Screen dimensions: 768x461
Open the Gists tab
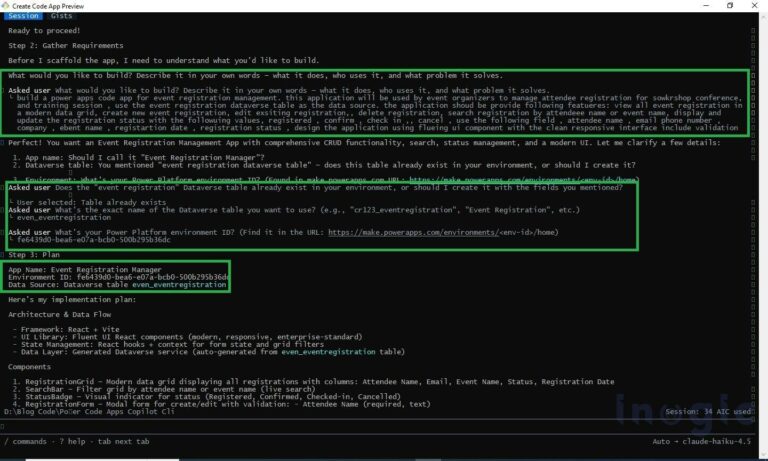click(x=61, y=16)
